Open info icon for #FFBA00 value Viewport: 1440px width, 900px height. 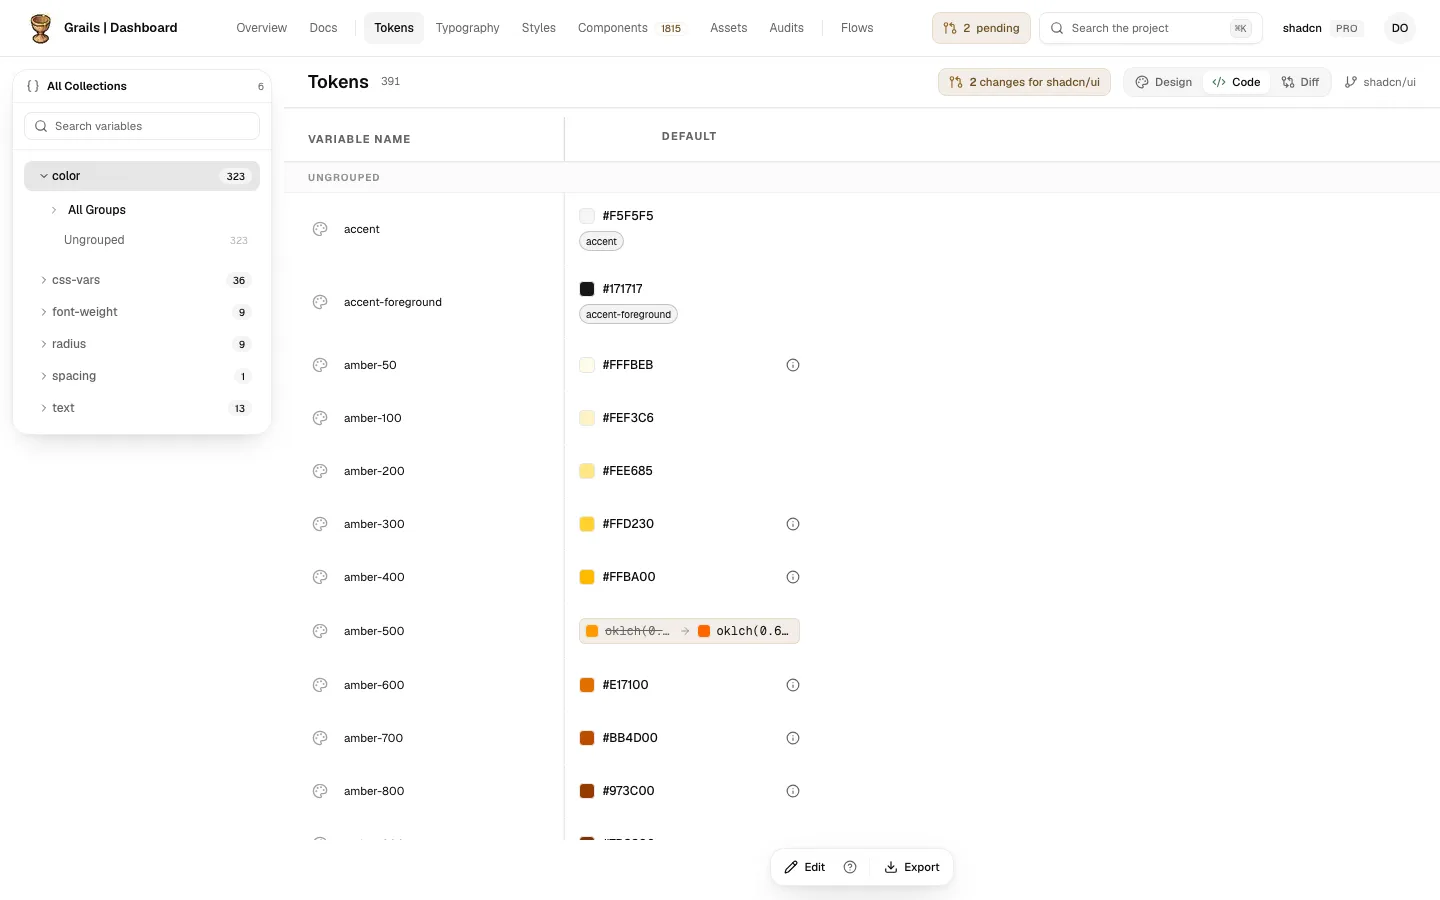coord(793,577)
